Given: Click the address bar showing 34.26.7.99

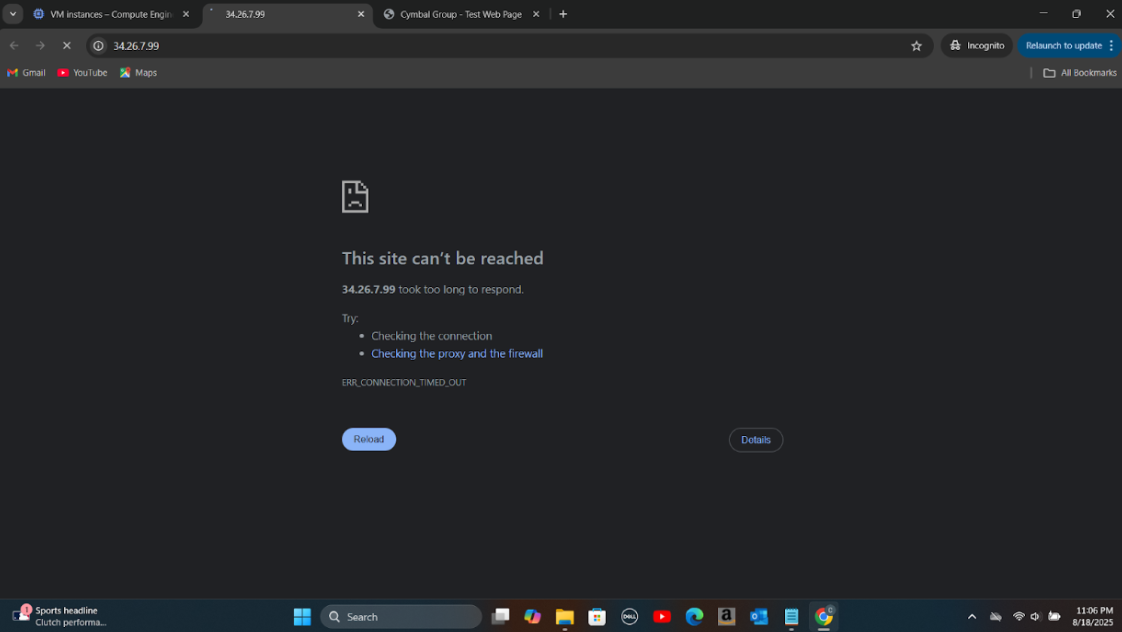Looking at the screenshot, I should point(500,46).
